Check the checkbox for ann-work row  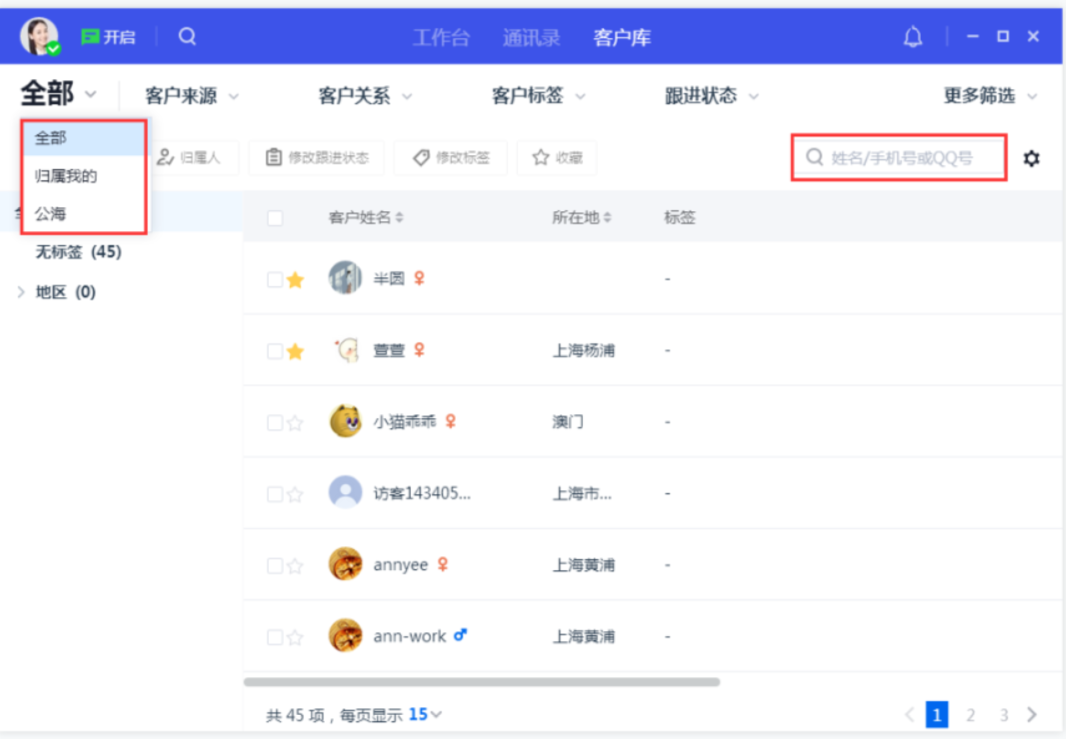[275, 637]
